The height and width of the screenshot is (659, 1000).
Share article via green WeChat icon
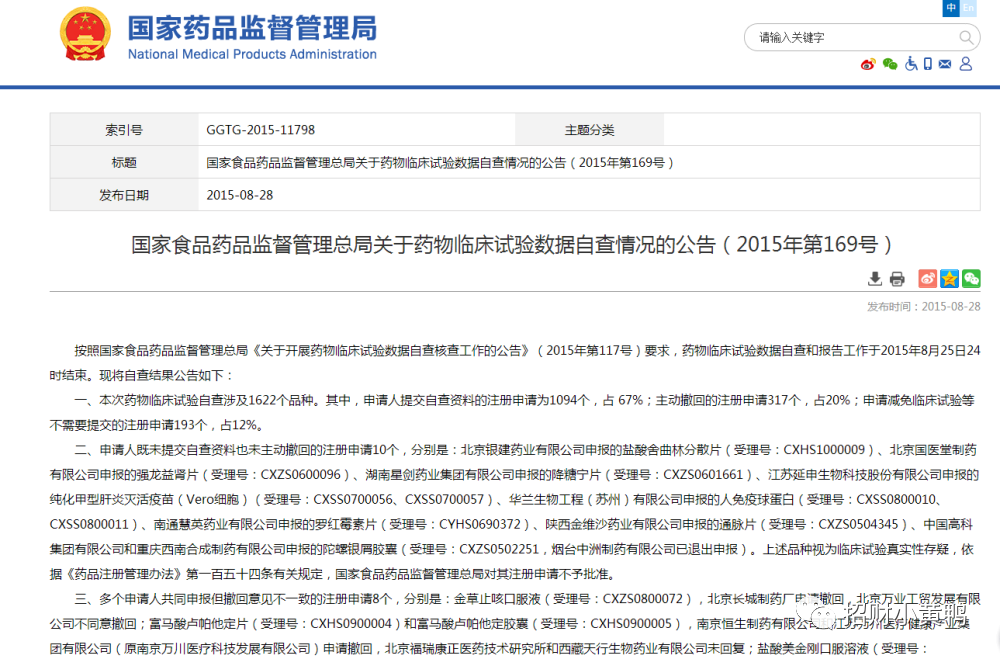[971, 279]
